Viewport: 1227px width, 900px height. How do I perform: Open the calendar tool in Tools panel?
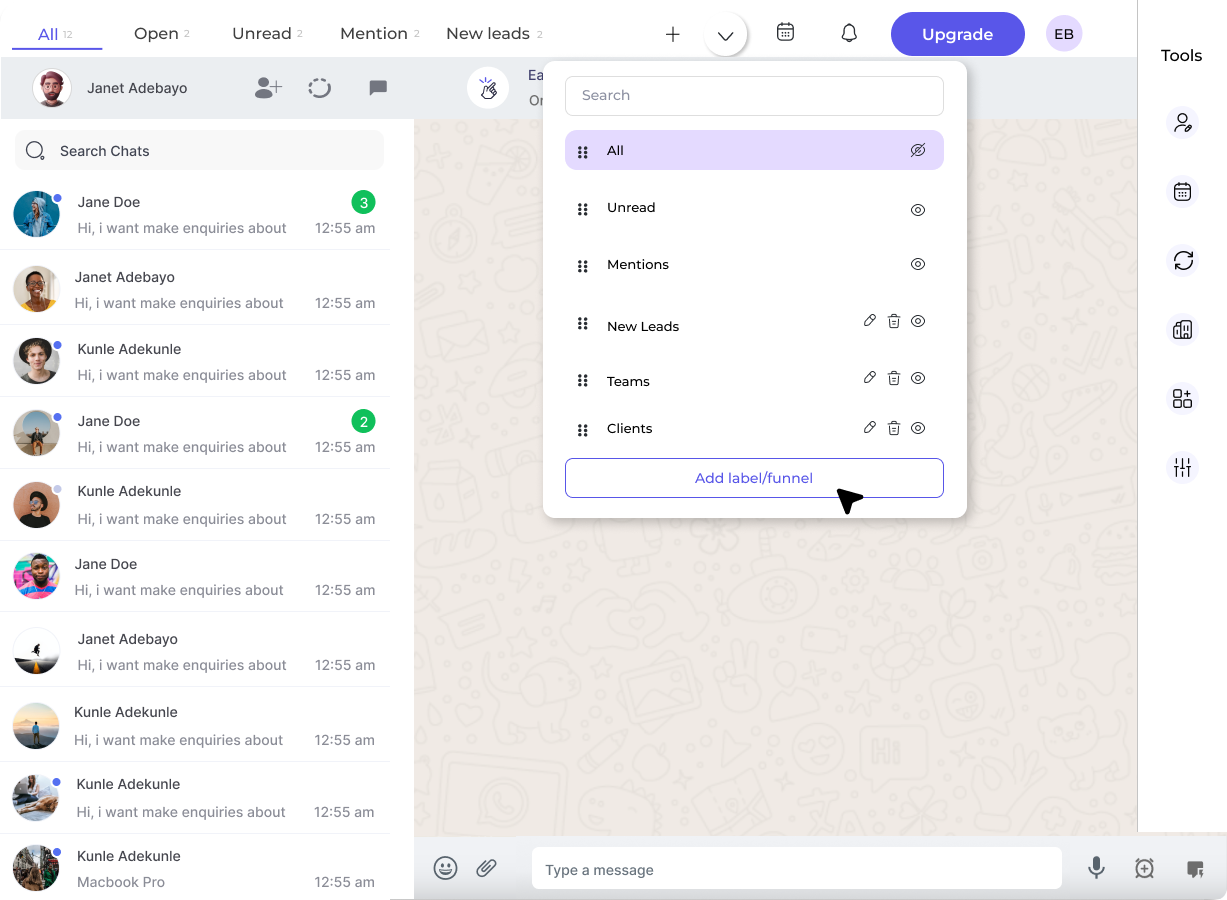tap(1183, 192)
